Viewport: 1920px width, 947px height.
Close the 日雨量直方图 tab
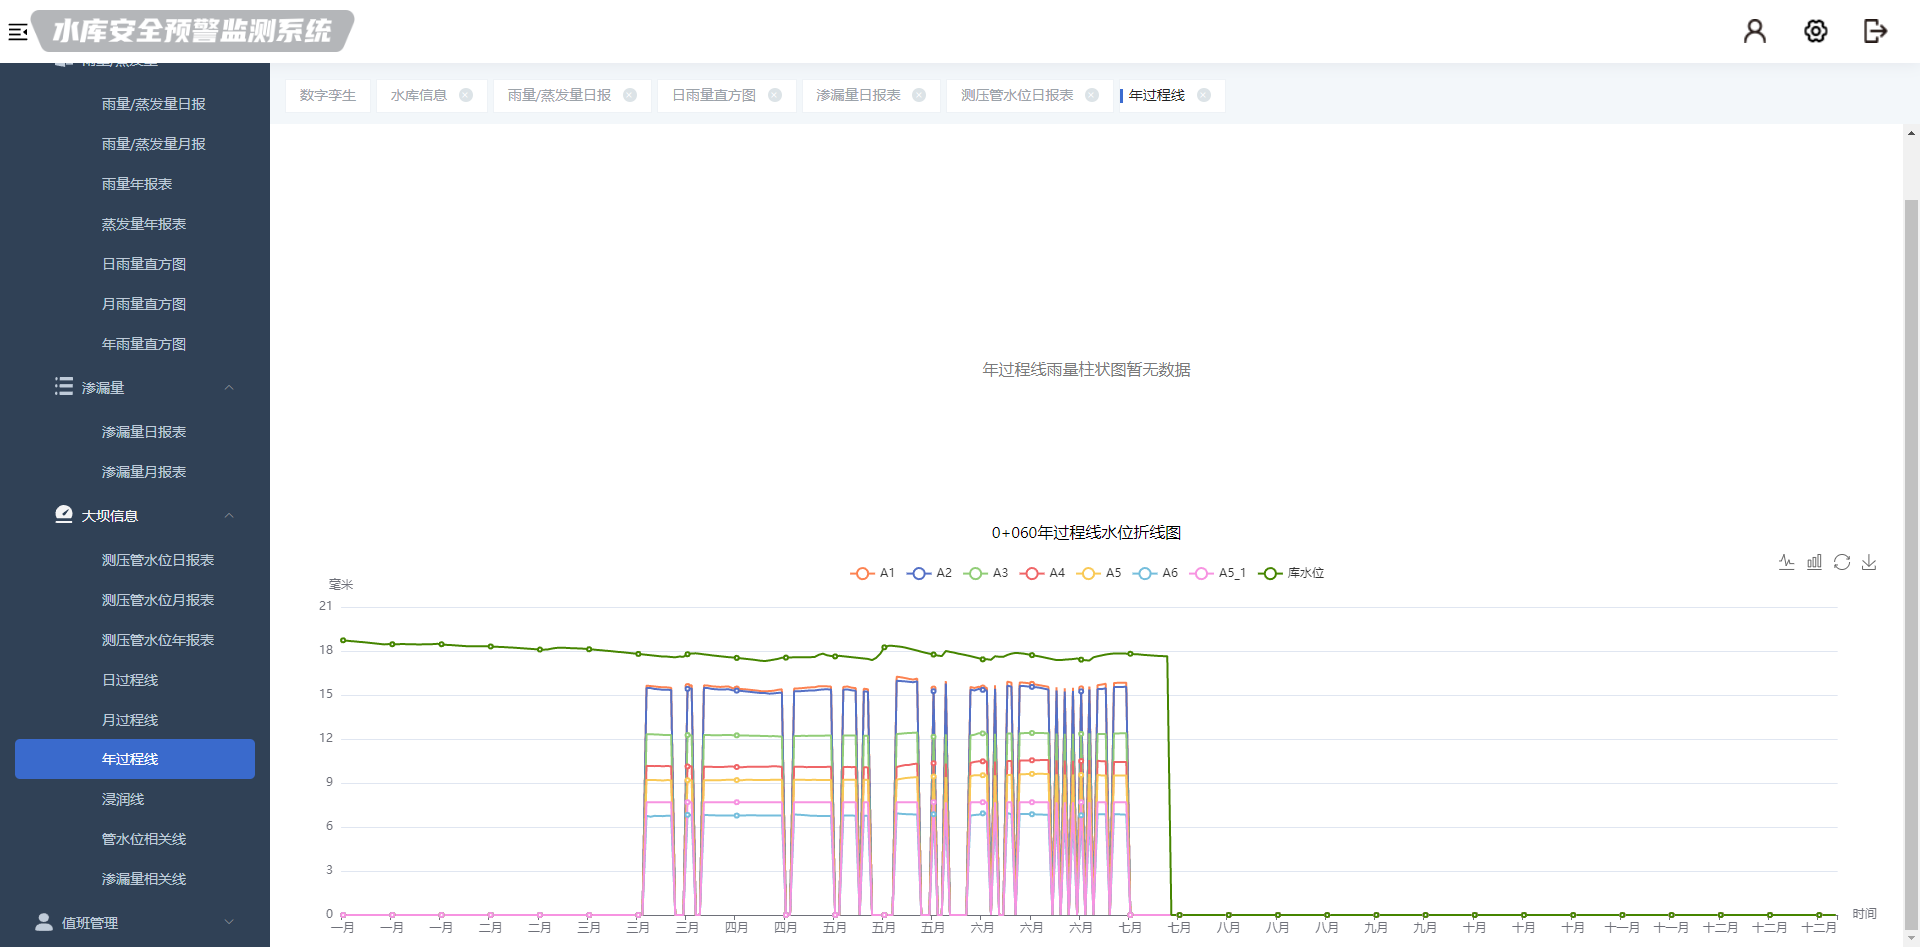click(x=775, y=95)
